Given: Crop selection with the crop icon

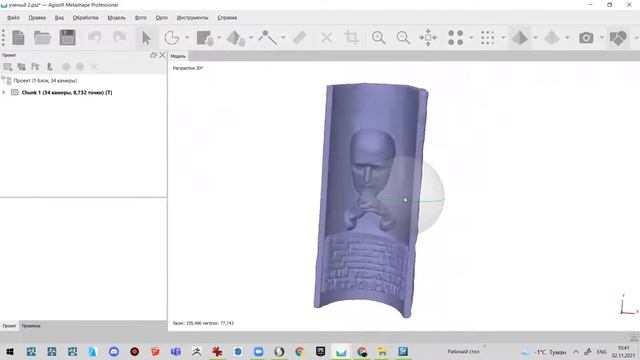Looking at the screenshot, I should (351, 38).
